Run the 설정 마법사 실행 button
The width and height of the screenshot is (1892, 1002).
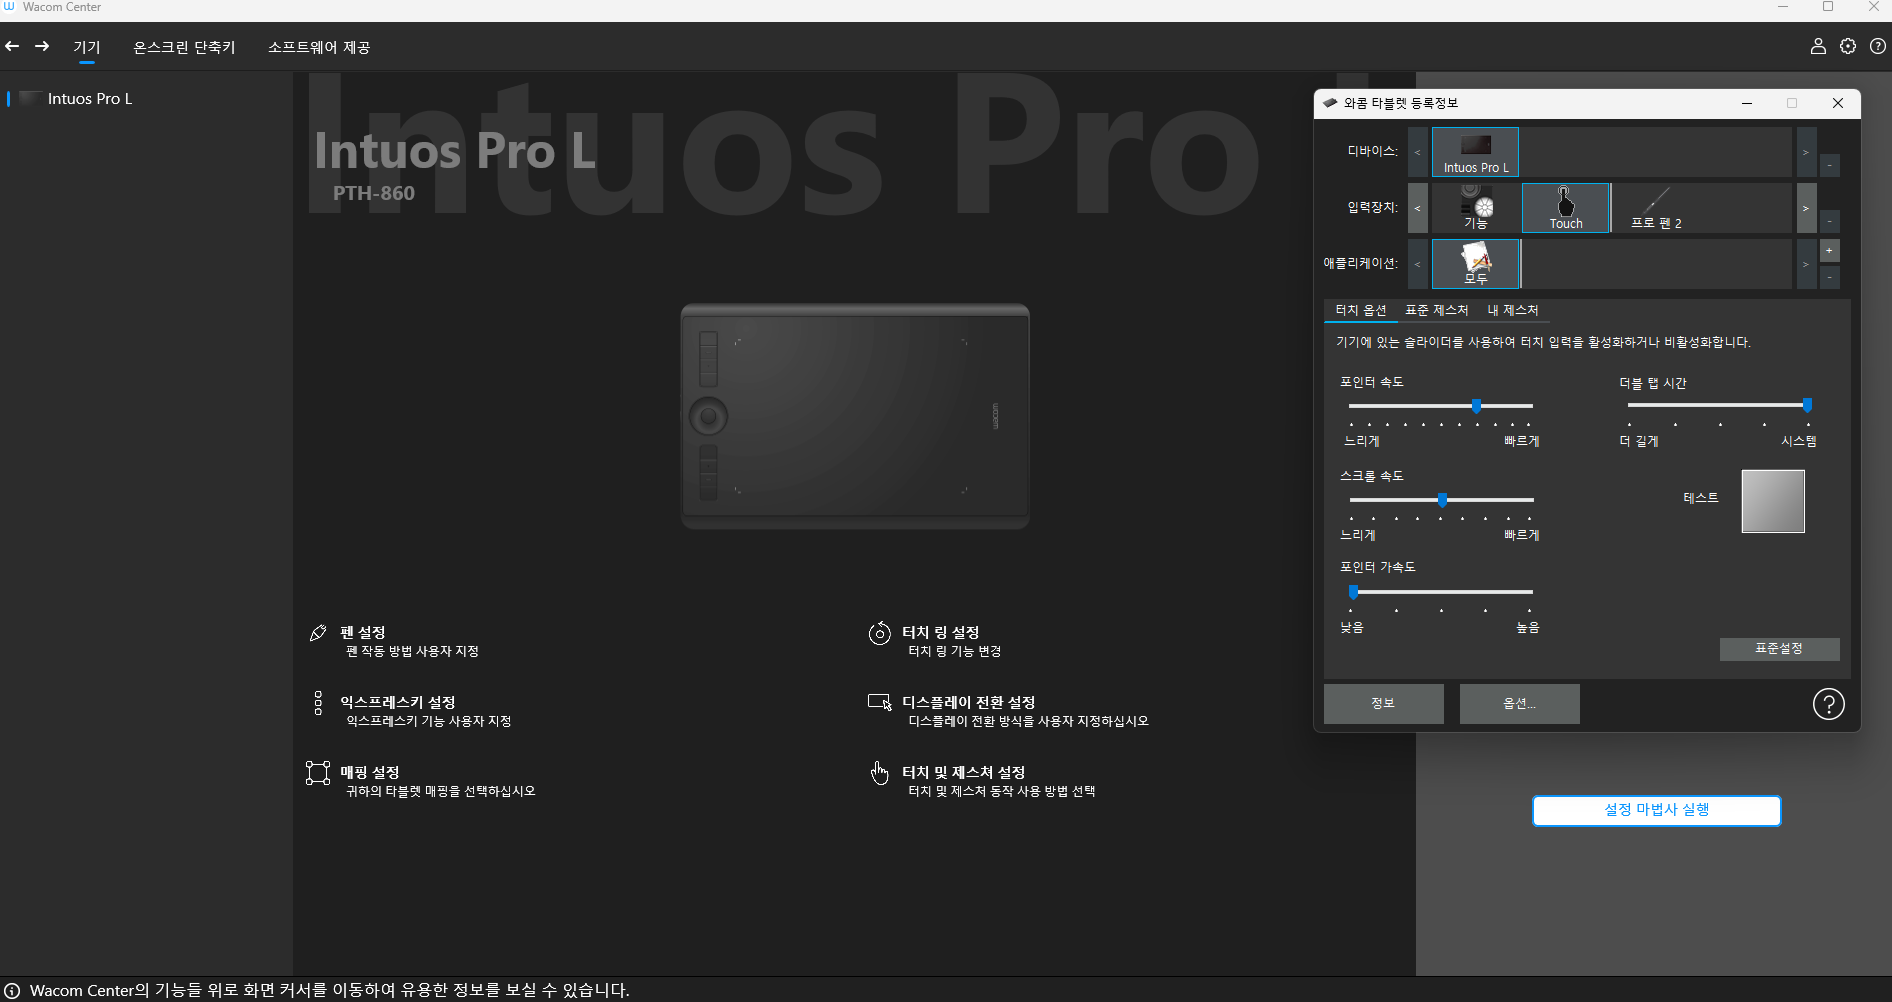pos(1657,810)
